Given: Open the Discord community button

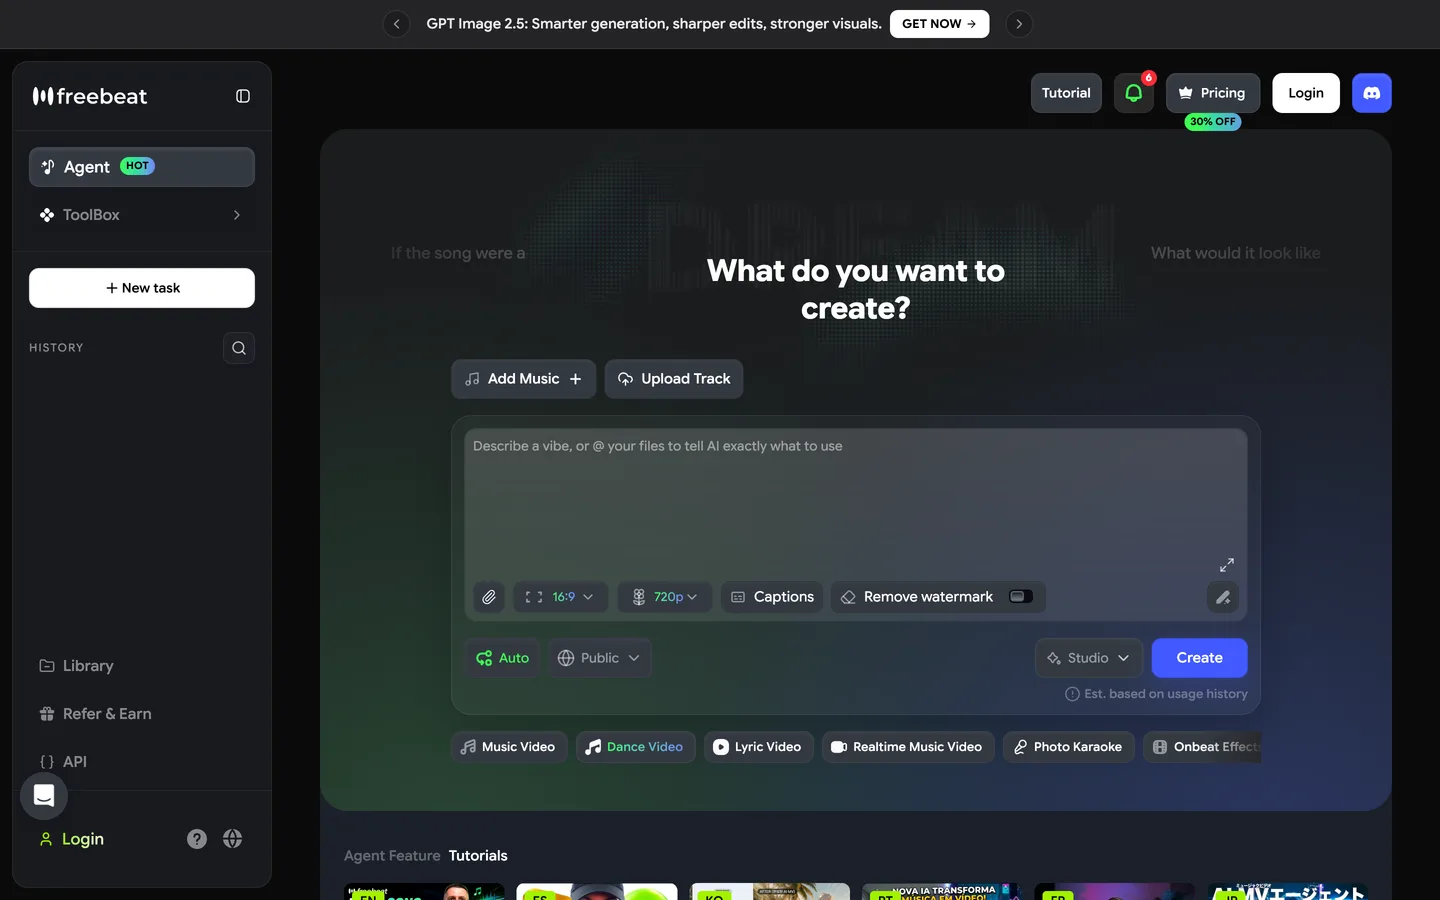Looking at the screenshot, I should coord(1372,93).
